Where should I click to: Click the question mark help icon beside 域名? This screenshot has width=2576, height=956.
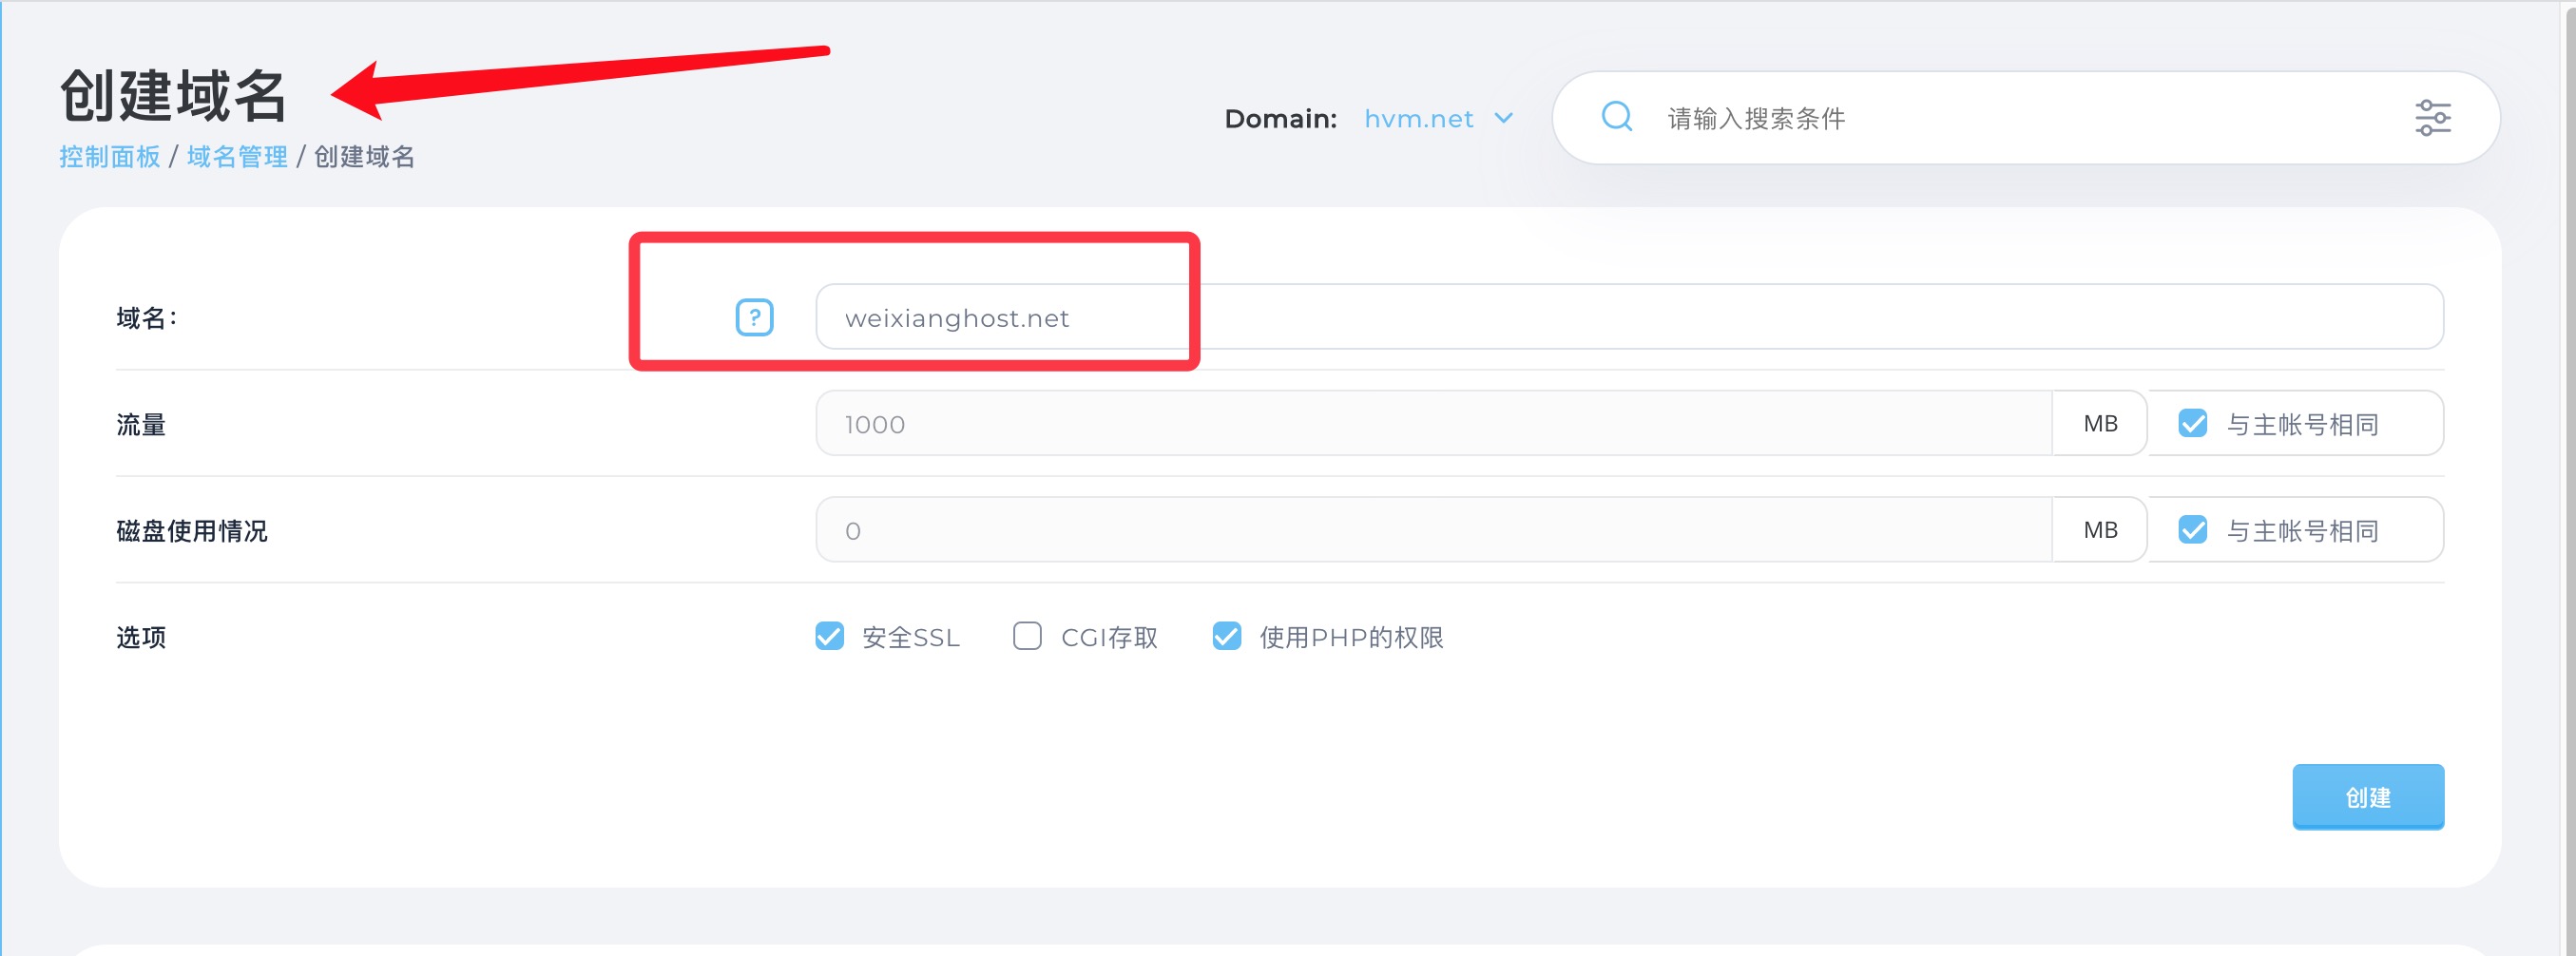coord(754,318)
